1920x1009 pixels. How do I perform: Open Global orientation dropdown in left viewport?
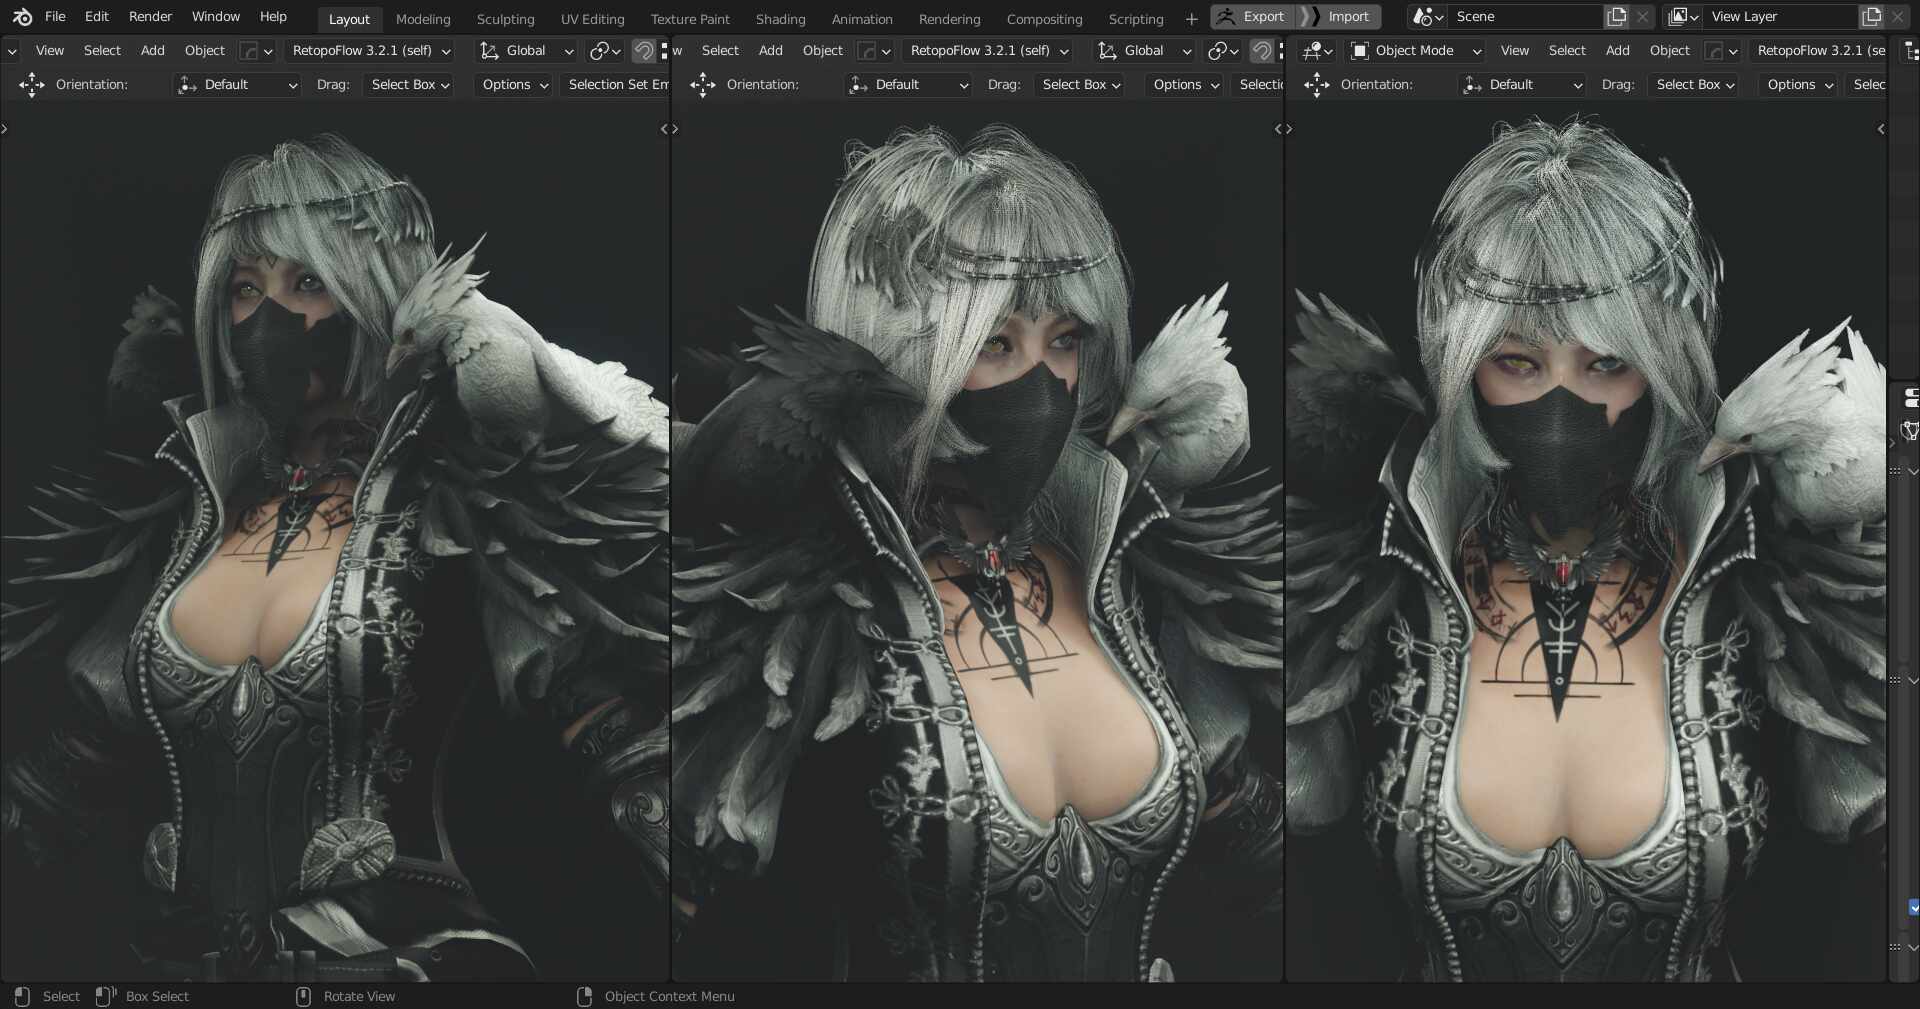point(525,51)
